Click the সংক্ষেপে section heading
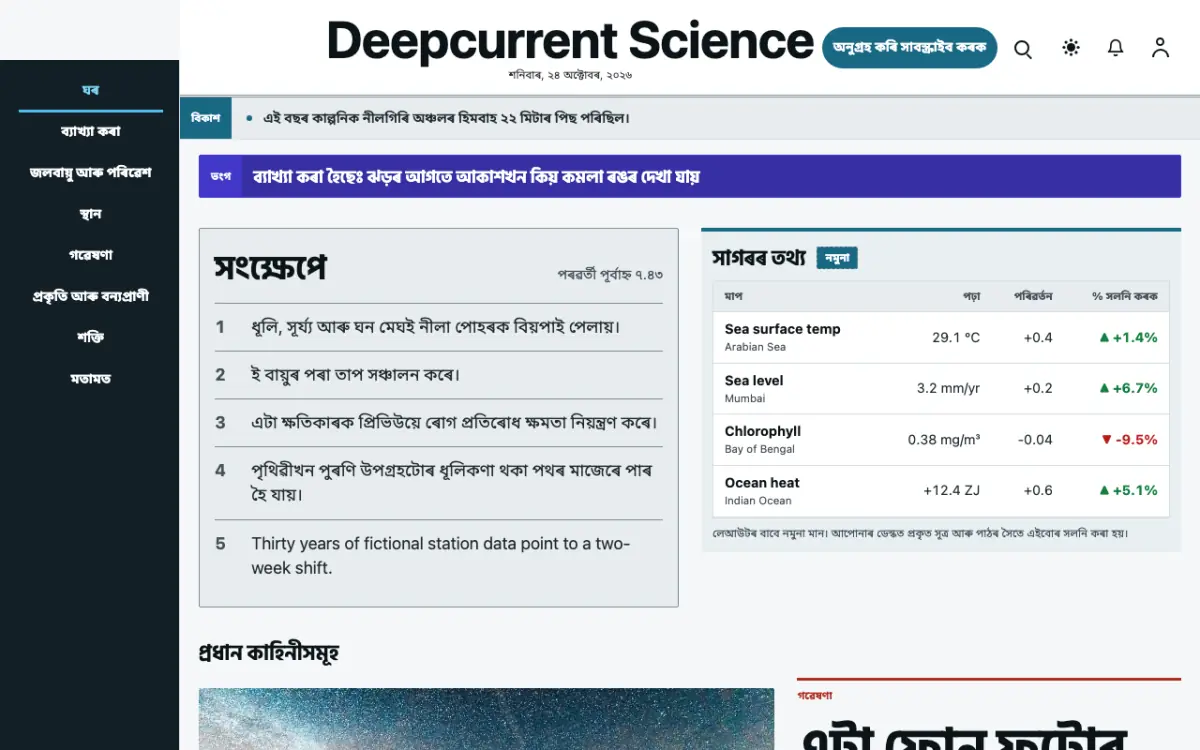 tap(270, 268)
